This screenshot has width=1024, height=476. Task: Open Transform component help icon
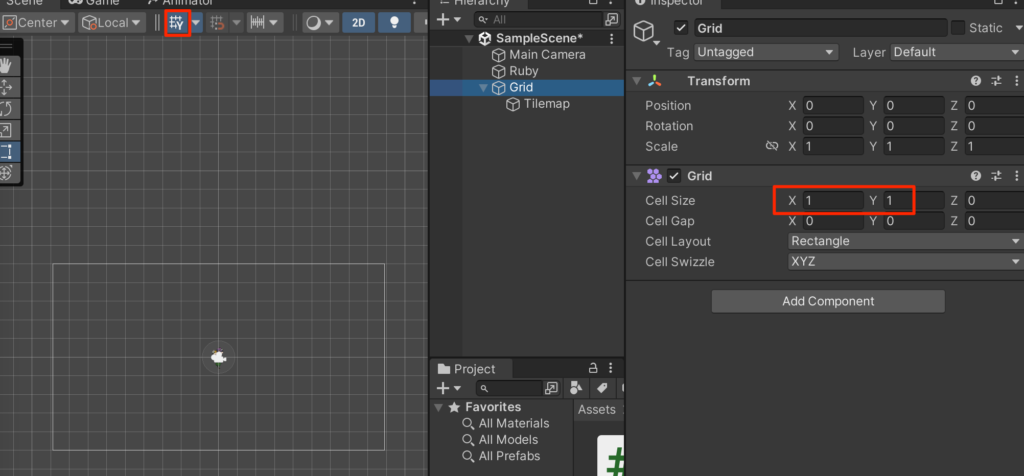[976, 81]
